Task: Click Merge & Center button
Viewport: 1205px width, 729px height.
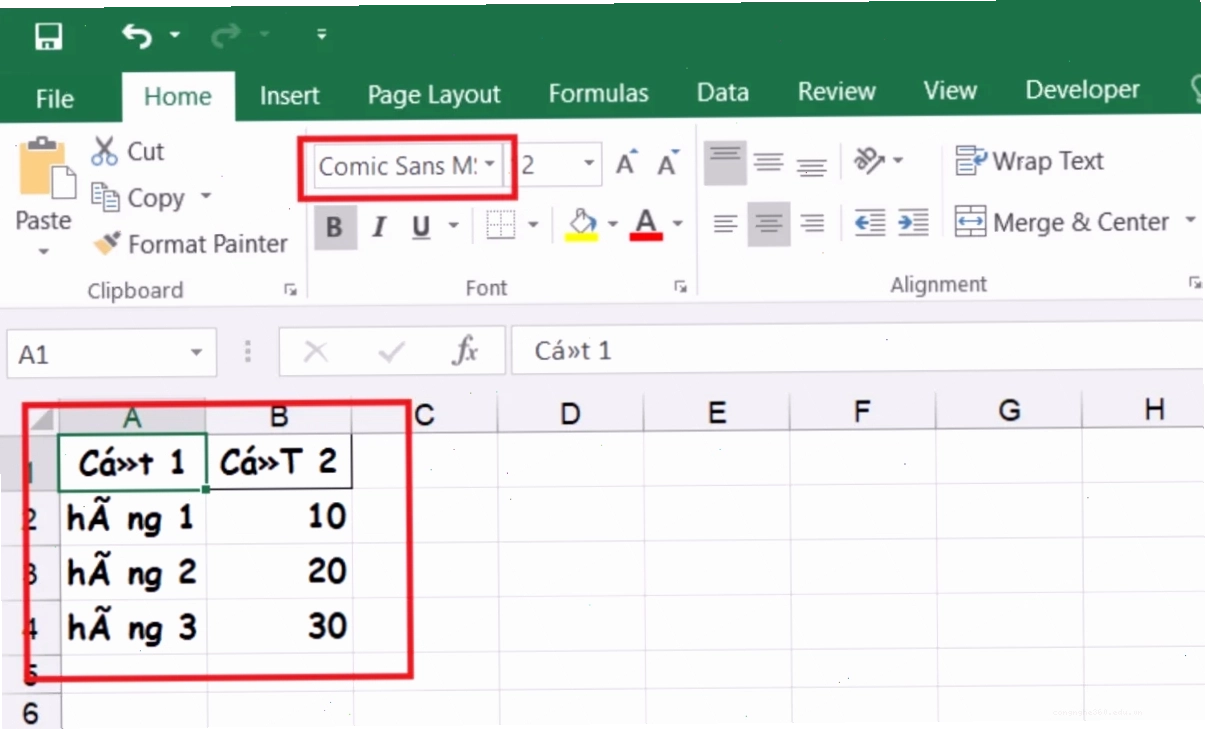Action: (x=1062, y=222)
